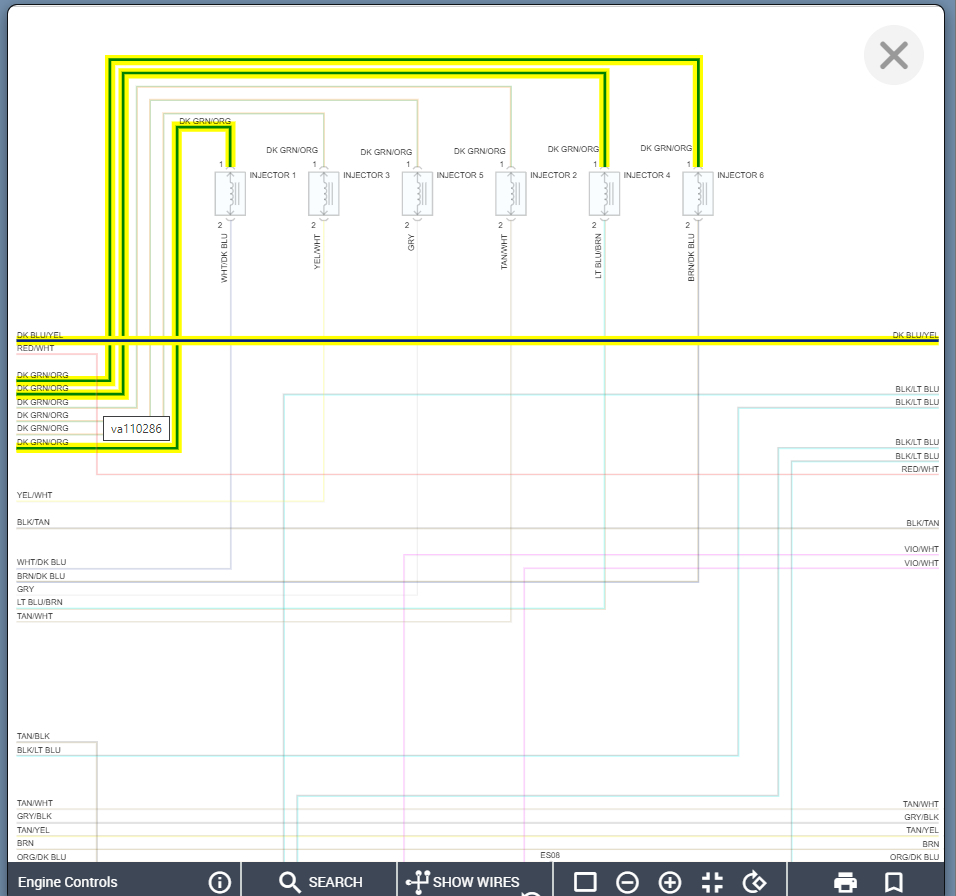Viewport: 956px width, 896px height.
Task: Select the INJECTOR 6 coil symbol
Action: pyautogui.click(x=698, y=194)
